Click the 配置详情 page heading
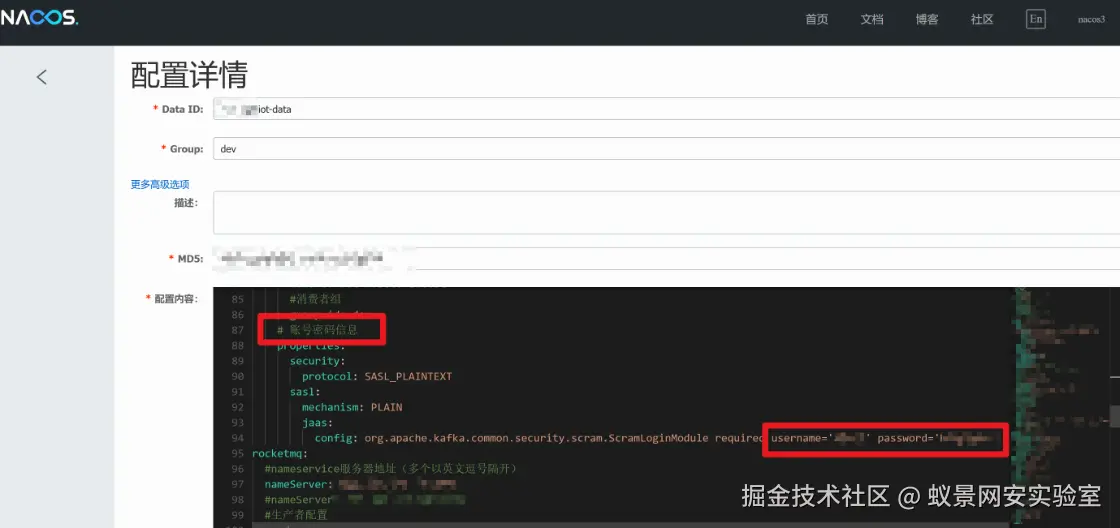1120x528 pixels. pyautogui.click(x=189, y=74)
